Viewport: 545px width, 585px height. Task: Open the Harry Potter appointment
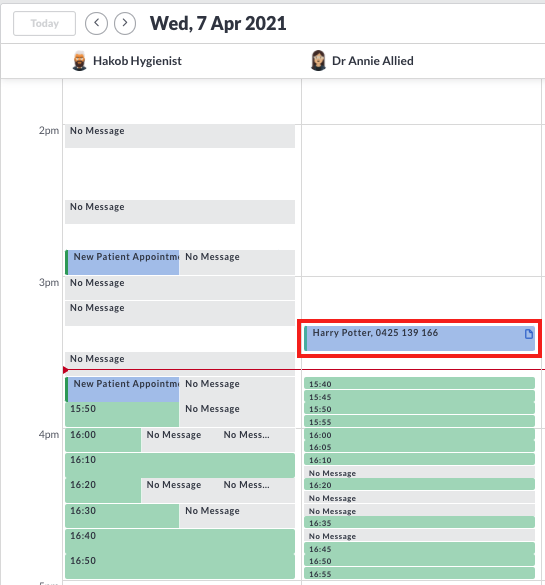click(419, 338)
